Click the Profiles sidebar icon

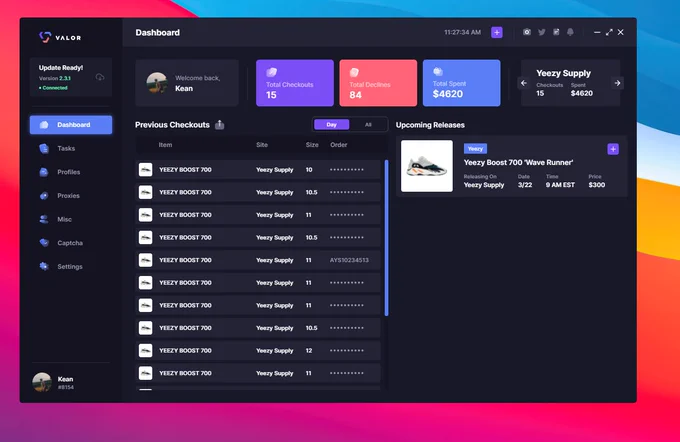[x=44, y=172]
